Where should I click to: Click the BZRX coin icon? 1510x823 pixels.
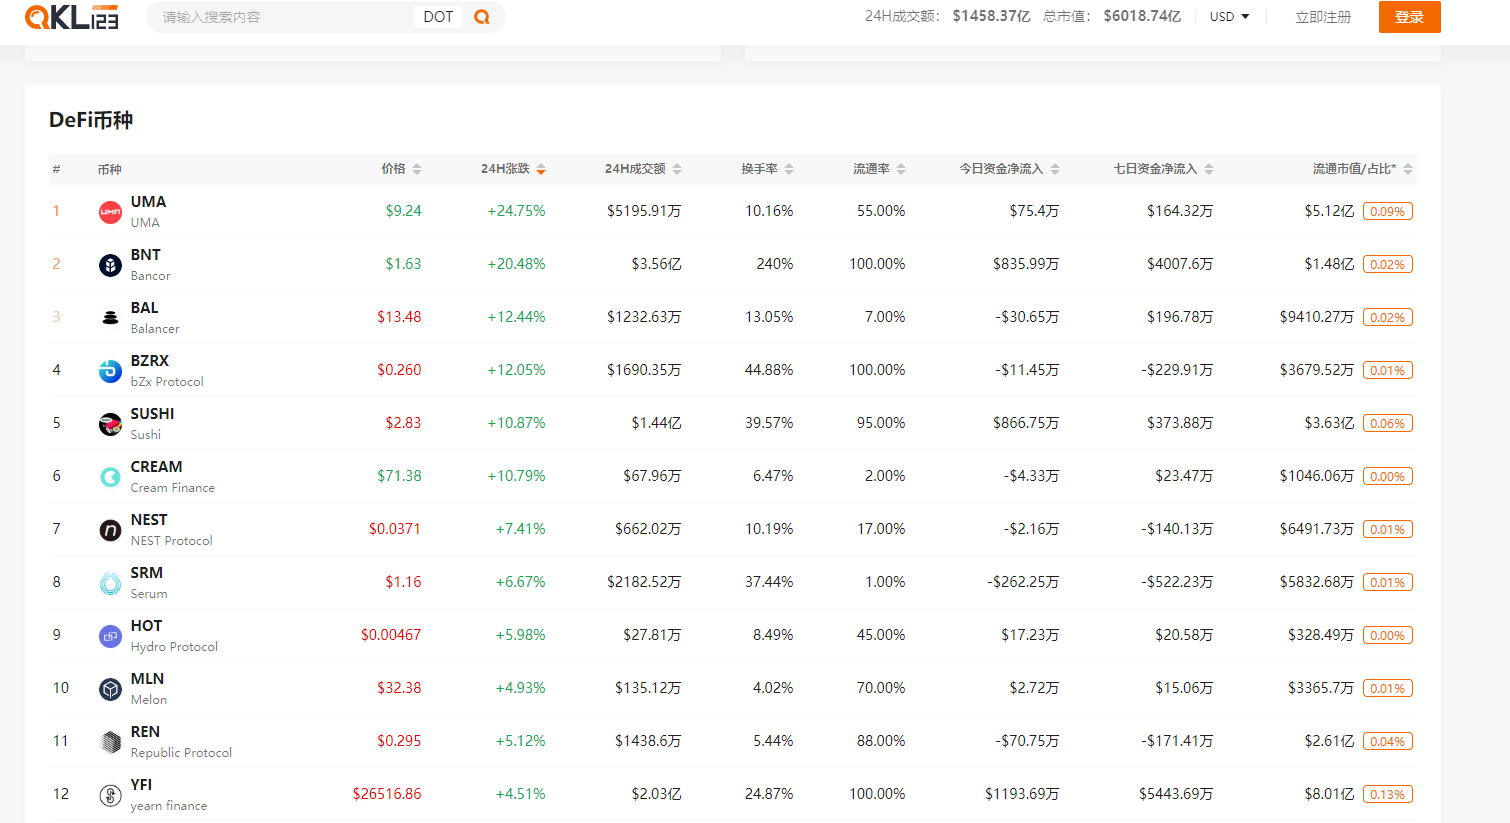(x=110, y=370)
